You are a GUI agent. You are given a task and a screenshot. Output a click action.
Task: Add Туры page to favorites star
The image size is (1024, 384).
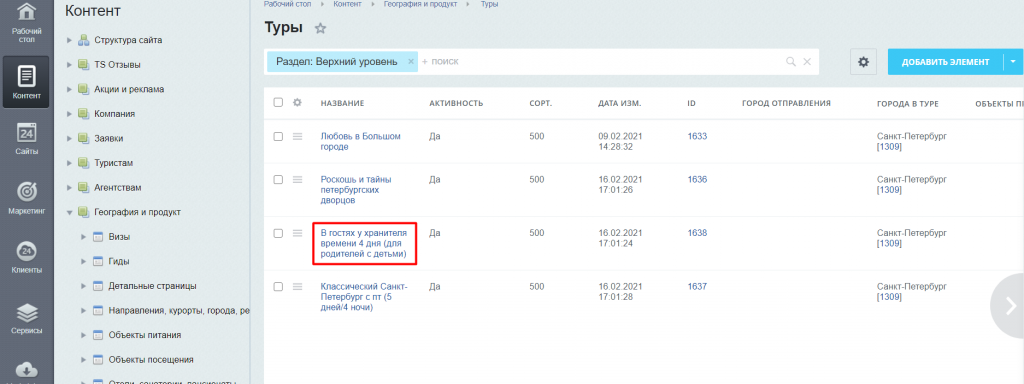point(320,28)
